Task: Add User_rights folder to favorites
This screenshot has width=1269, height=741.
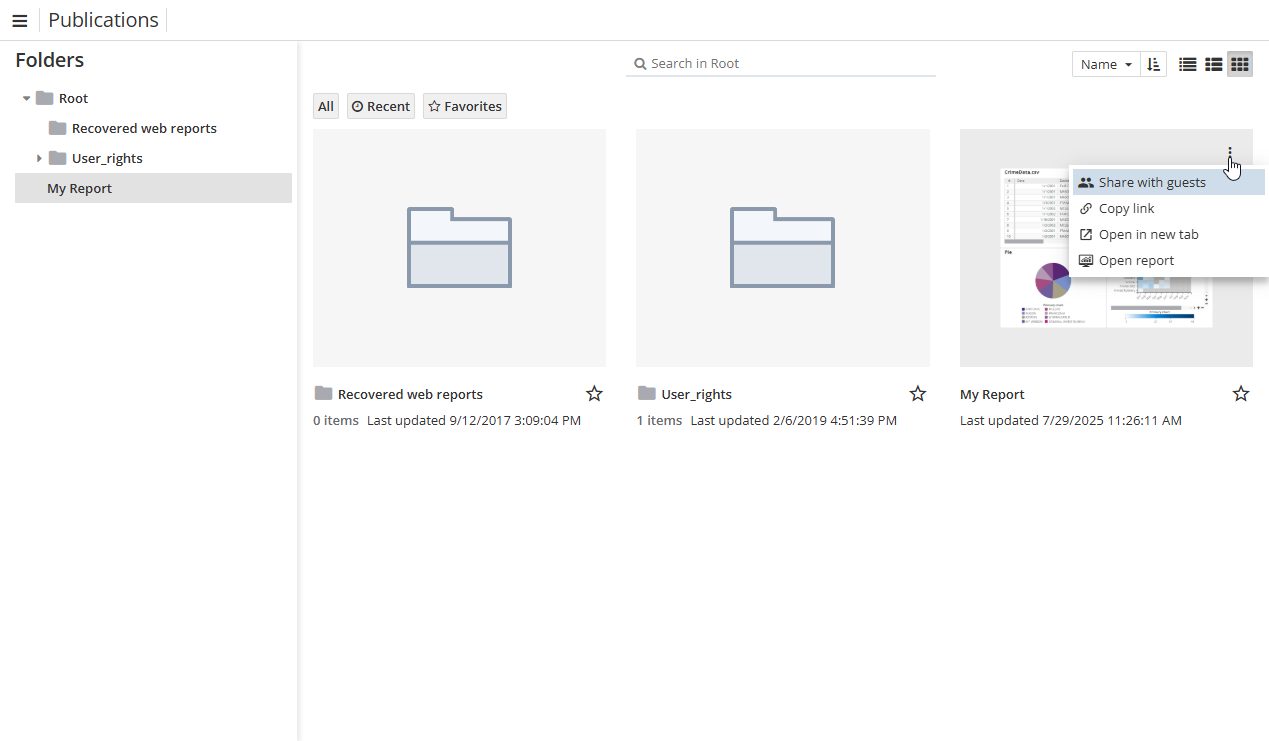Action: point(917,394)
